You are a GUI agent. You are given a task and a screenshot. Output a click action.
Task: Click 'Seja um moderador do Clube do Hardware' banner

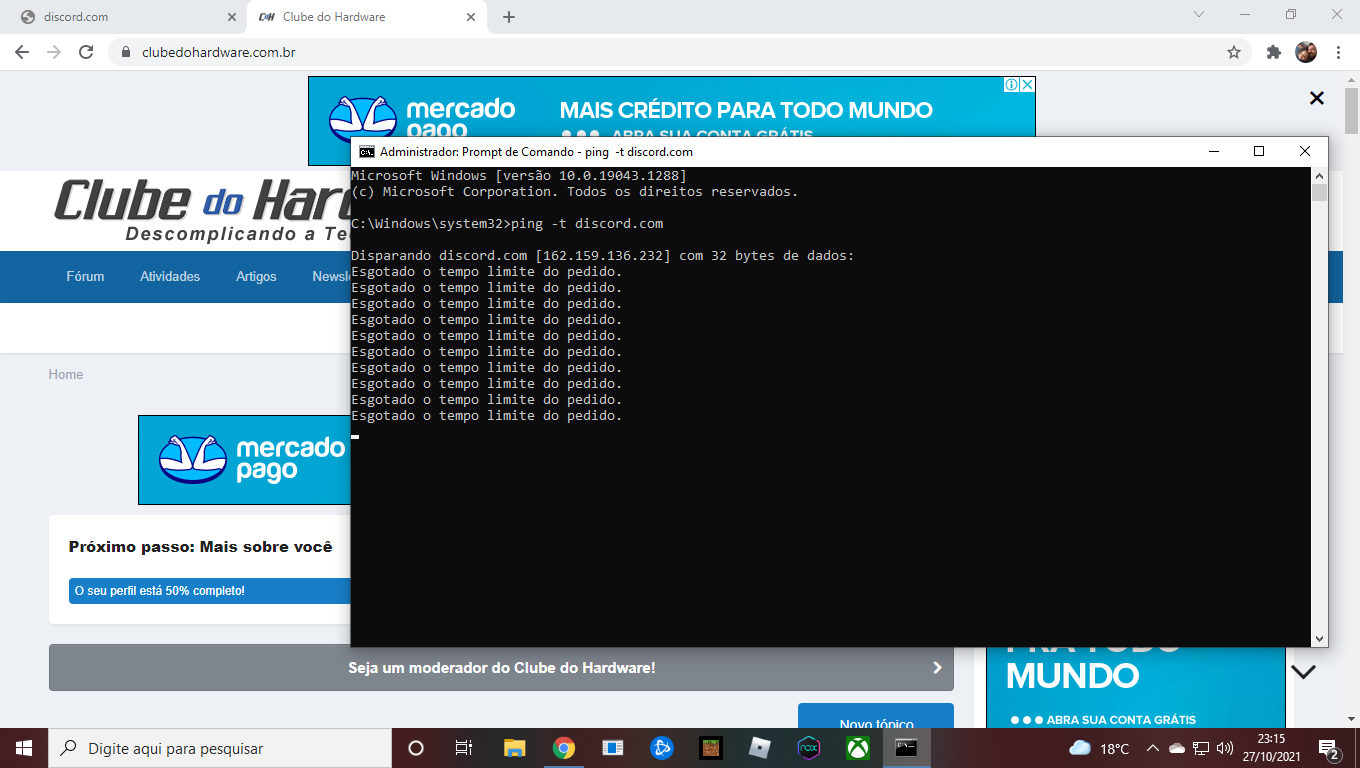coord(501,667)
